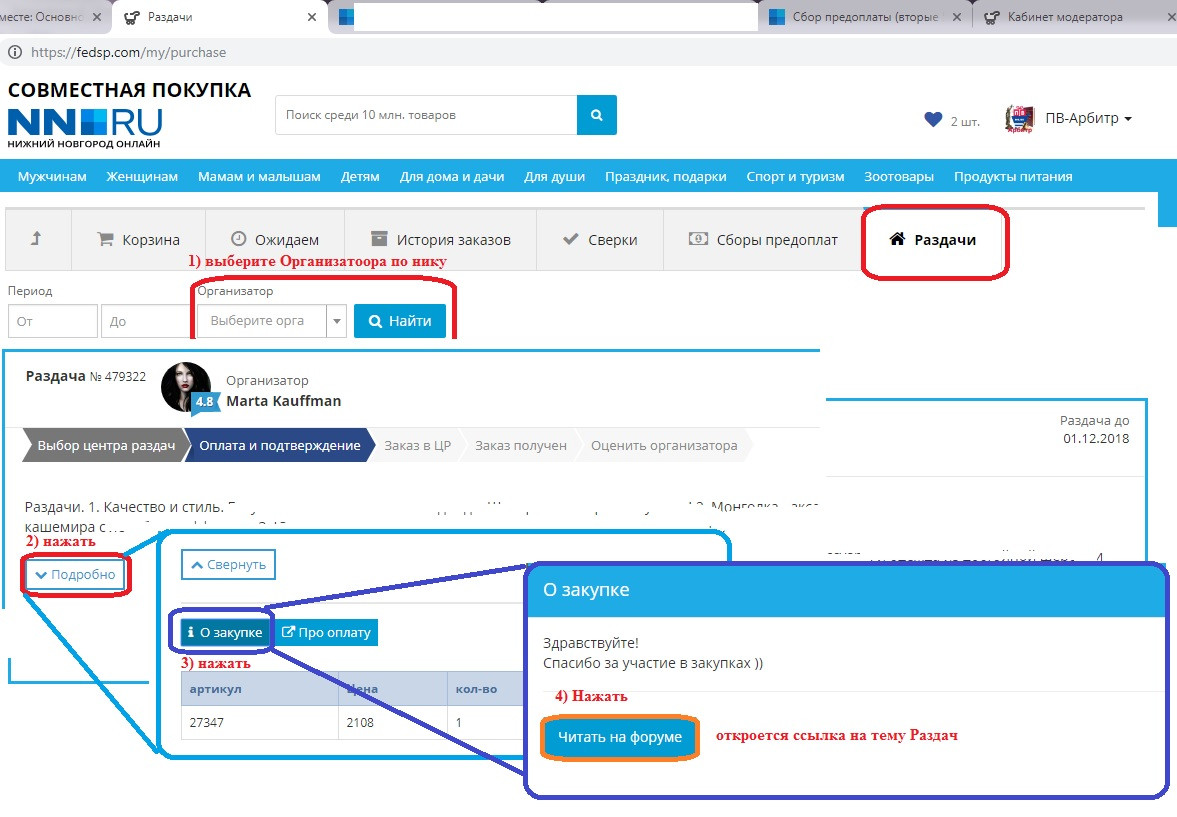Open the Корзина cart tab
1177x817 pixels.
(x=138, y=240)
